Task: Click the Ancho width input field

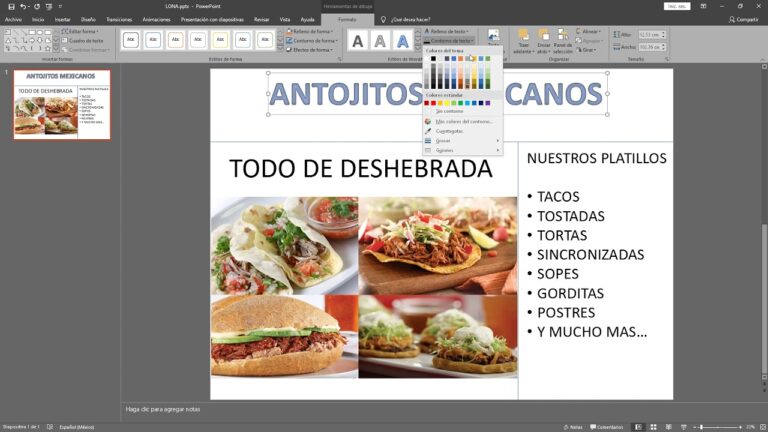Action: pyautogui.click(x=649, y=47)
